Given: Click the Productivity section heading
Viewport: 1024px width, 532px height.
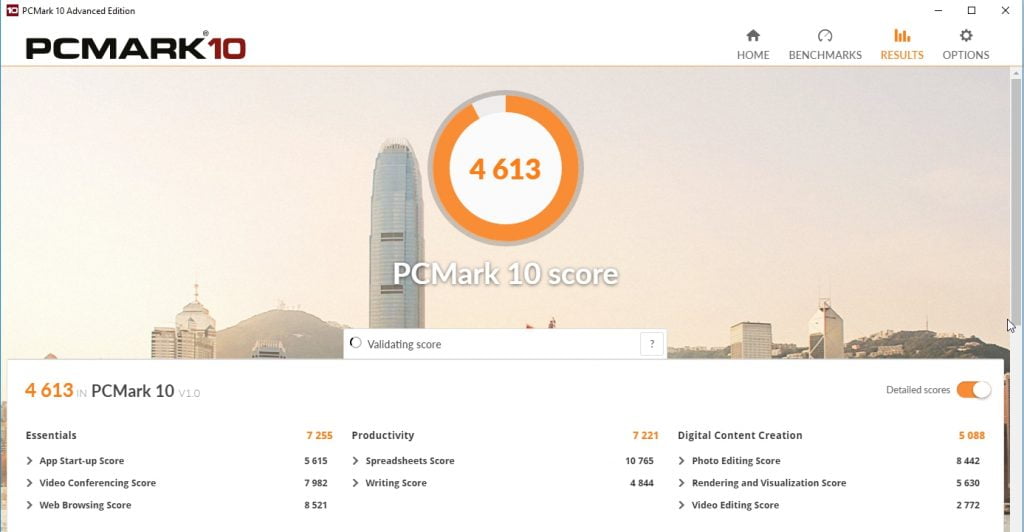Looking at the screenshot, I should point(383,435).
